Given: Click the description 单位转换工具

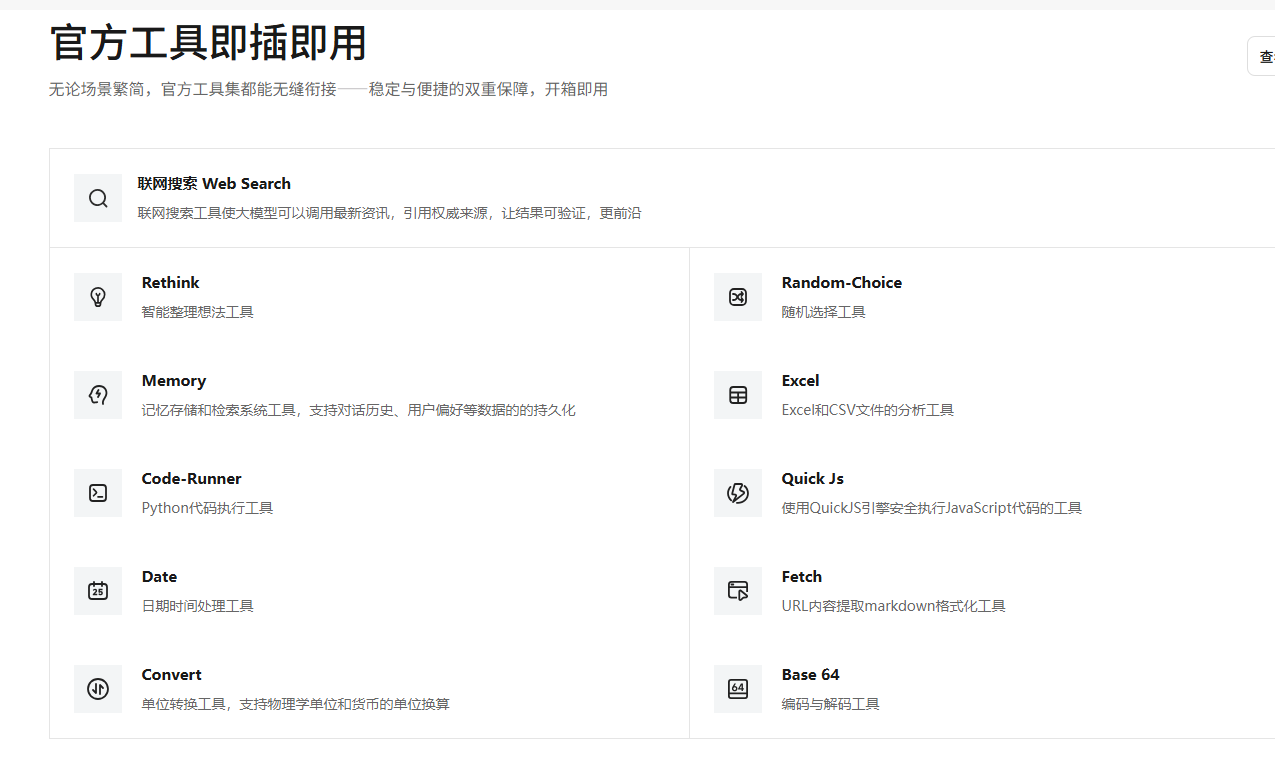Looking at the screenshot, I should pos(296,704).
